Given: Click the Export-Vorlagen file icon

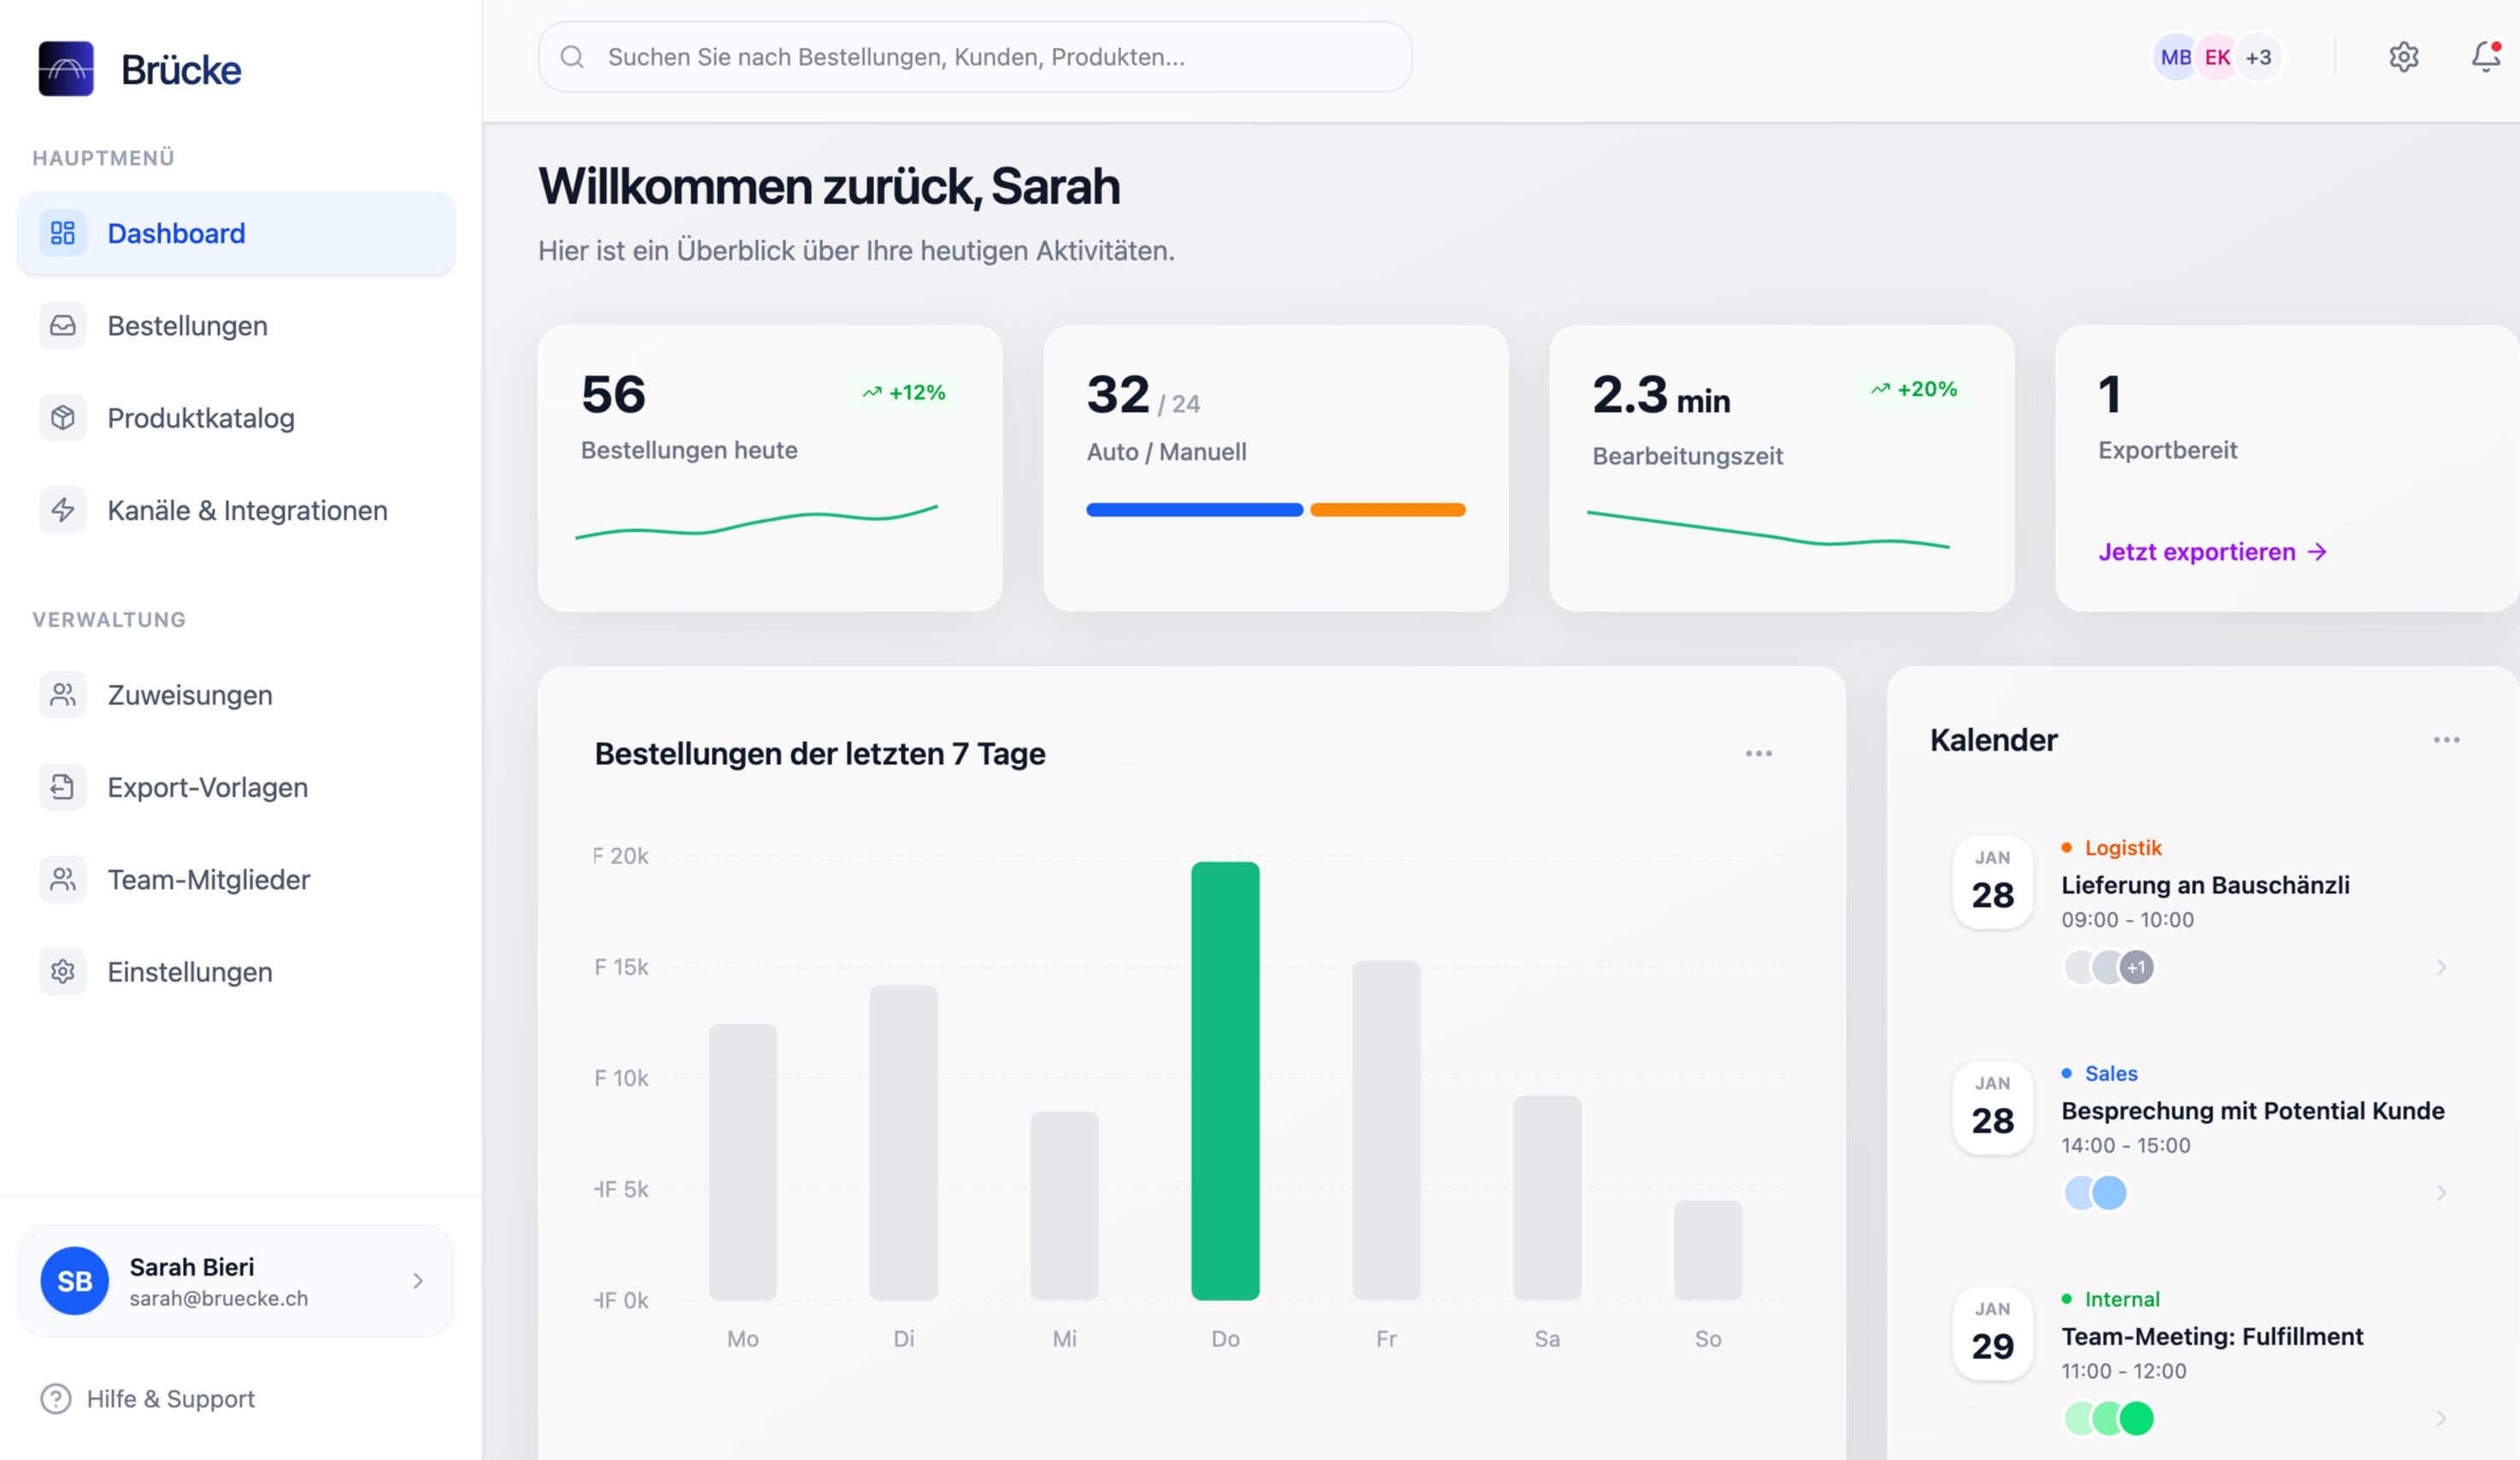Looking at the screenshot, I should coord(63,787).
